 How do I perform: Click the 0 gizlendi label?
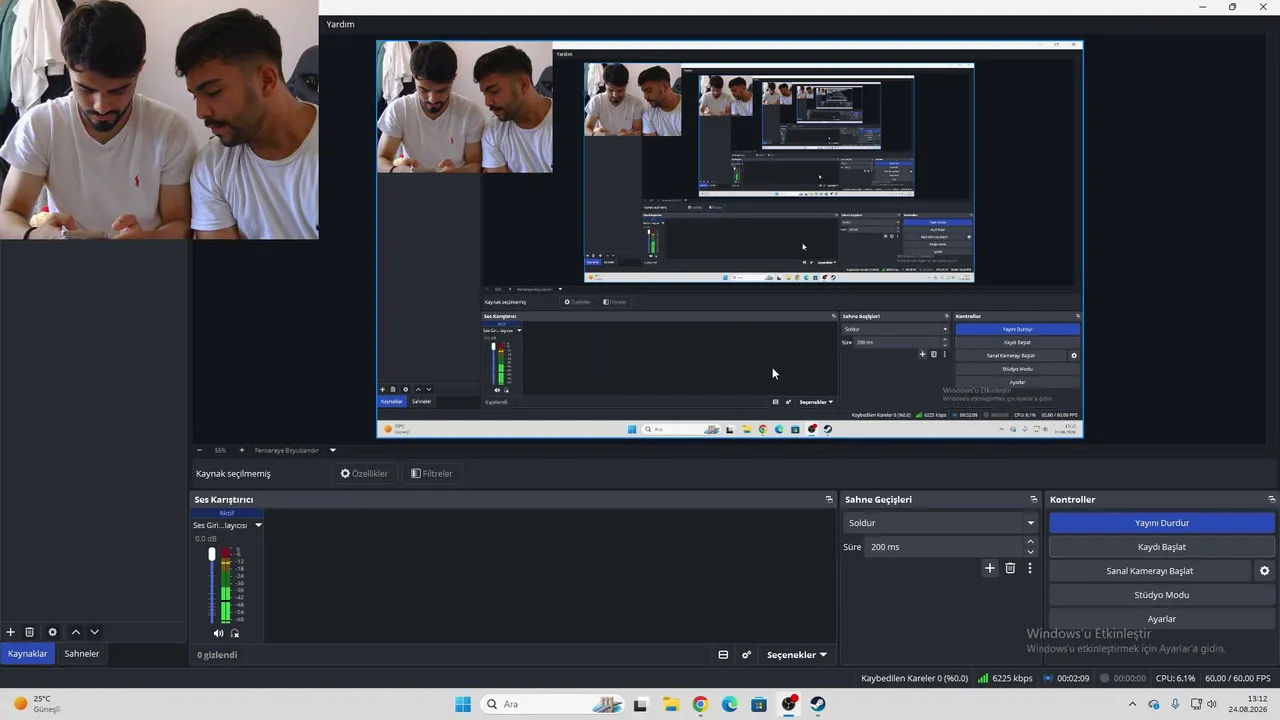click(217, 655)
